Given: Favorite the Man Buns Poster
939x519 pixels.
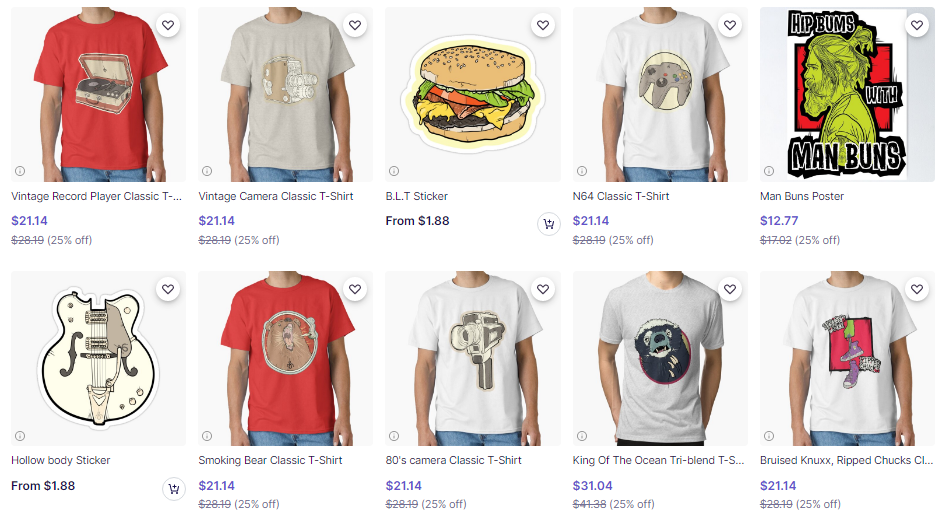Looking at the screenshot, I should click(917, 25).
